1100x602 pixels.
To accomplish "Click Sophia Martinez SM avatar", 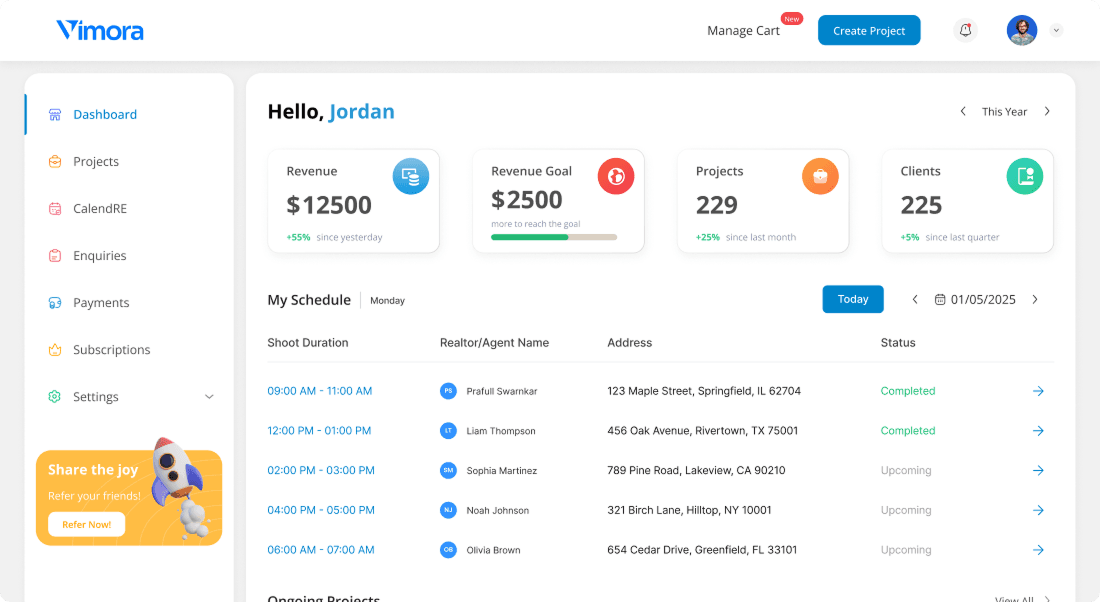I will (x=448, y=470).
